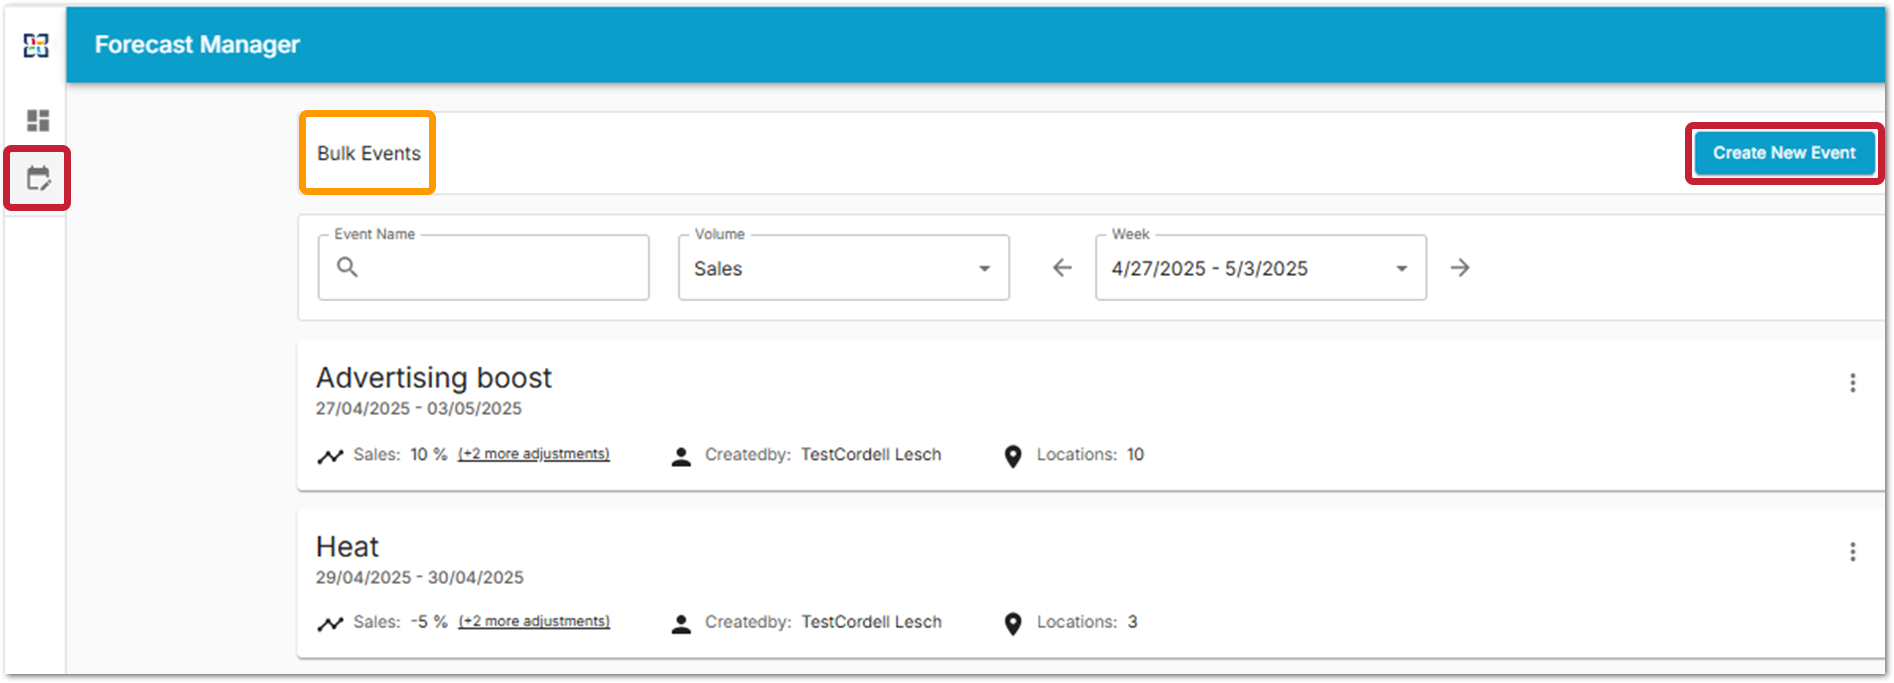The height and width of the screenshot is (683, 1894).
Task: Open the Heat event three-dot menu
Action: (x=1852, y=552)
